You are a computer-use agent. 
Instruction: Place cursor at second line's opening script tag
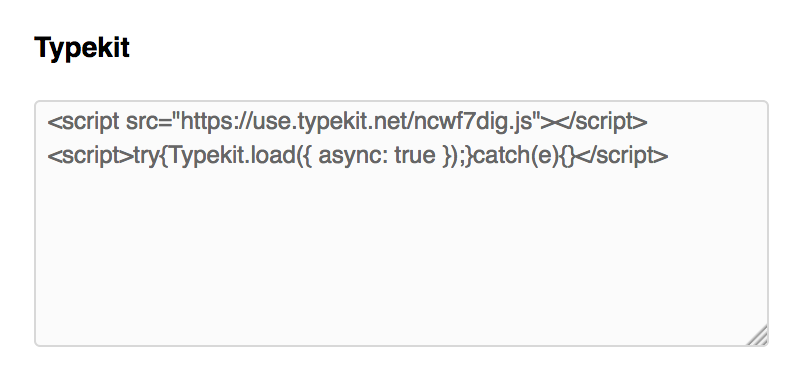(90, 156)
